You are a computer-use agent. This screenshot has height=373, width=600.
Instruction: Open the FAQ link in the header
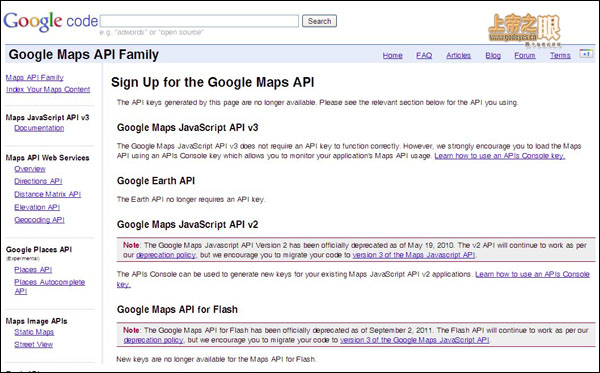click(424, 55)
